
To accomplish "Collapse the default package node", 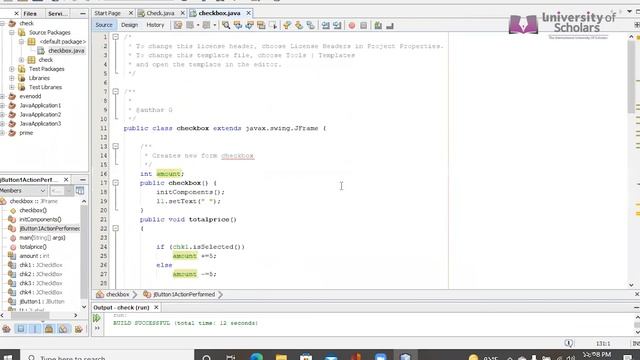I will (x=22, y=42).
